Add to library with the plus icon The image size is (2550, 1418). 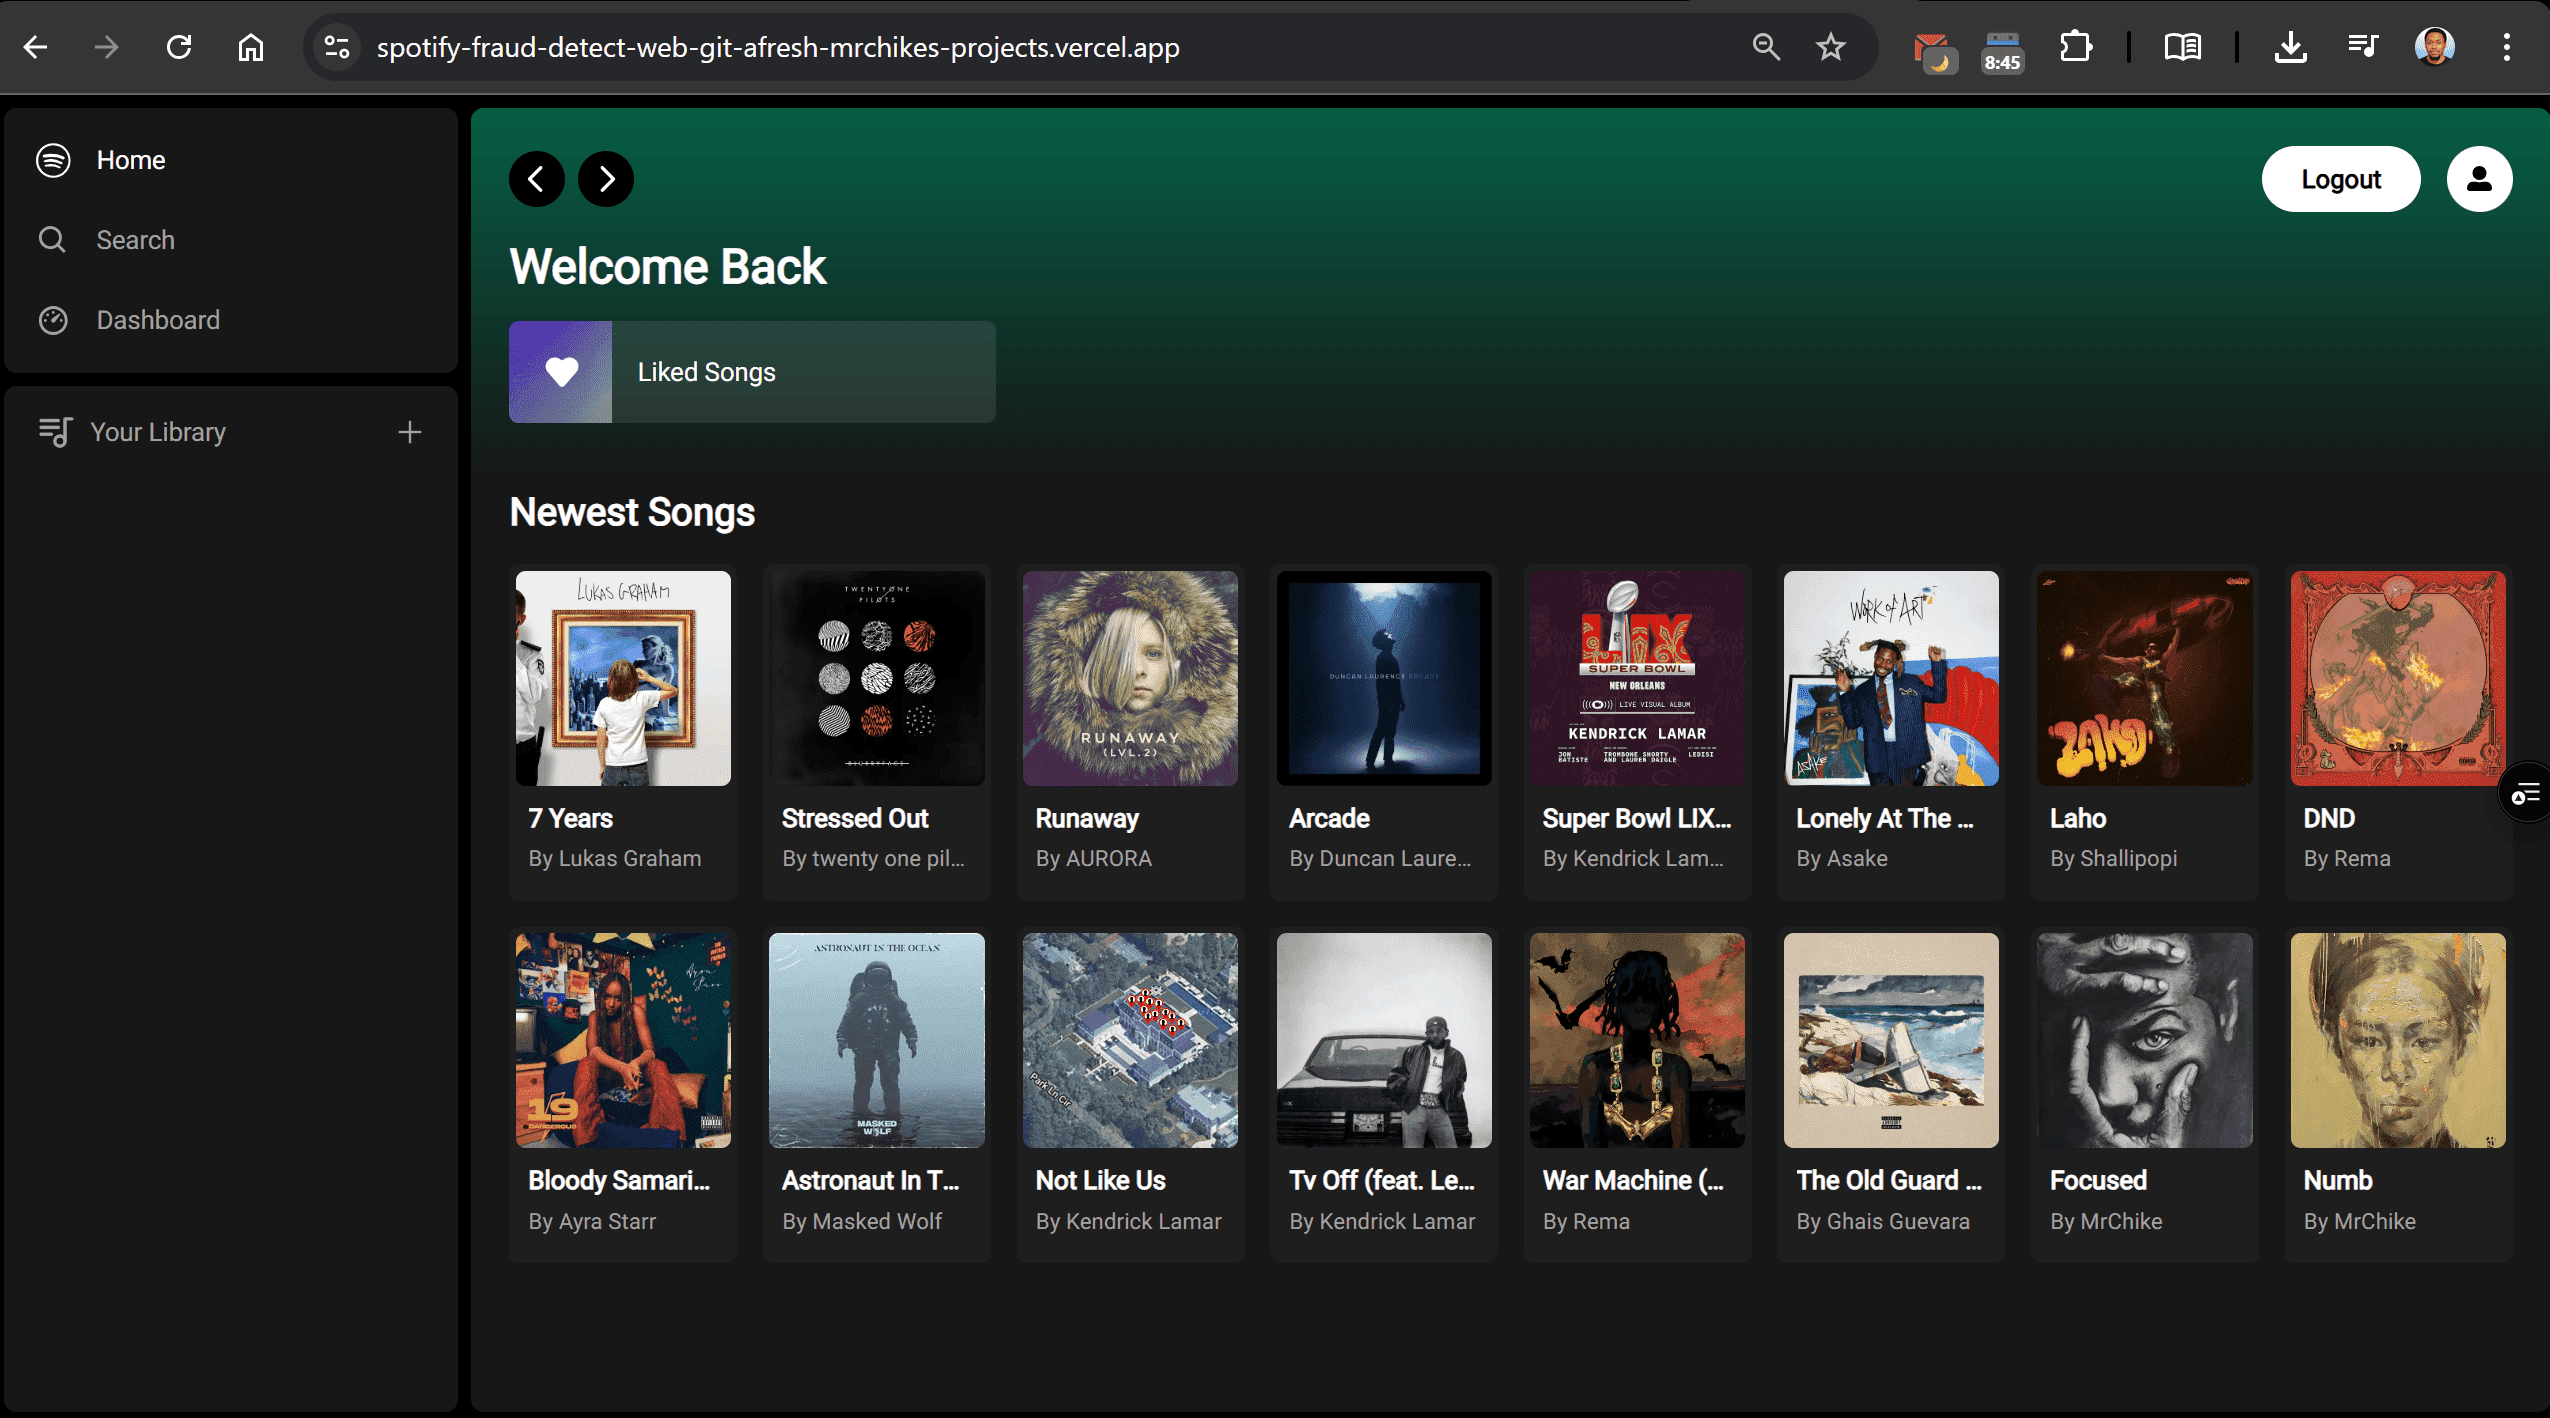(409, 432)
